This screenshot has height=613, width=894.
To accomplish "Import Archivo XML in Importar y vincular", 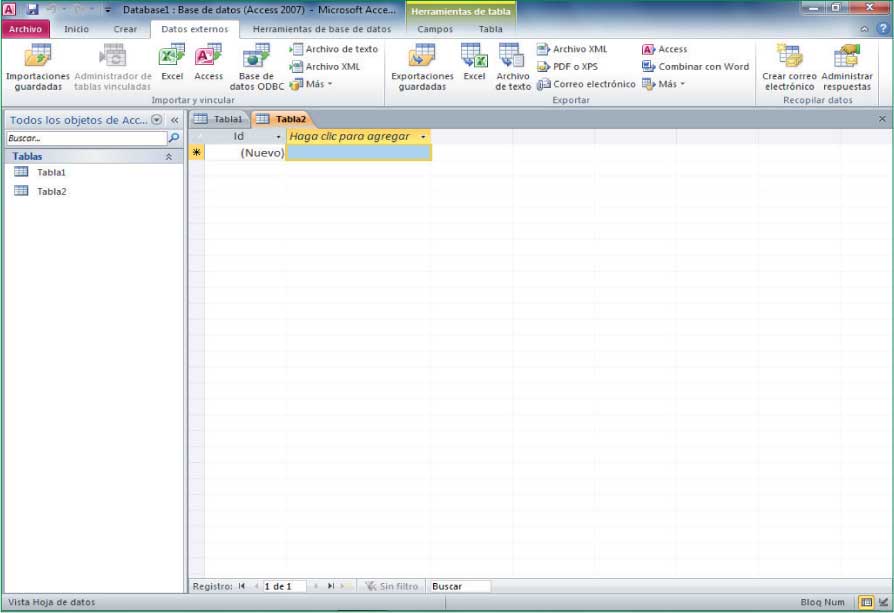I will coord(325,67).
